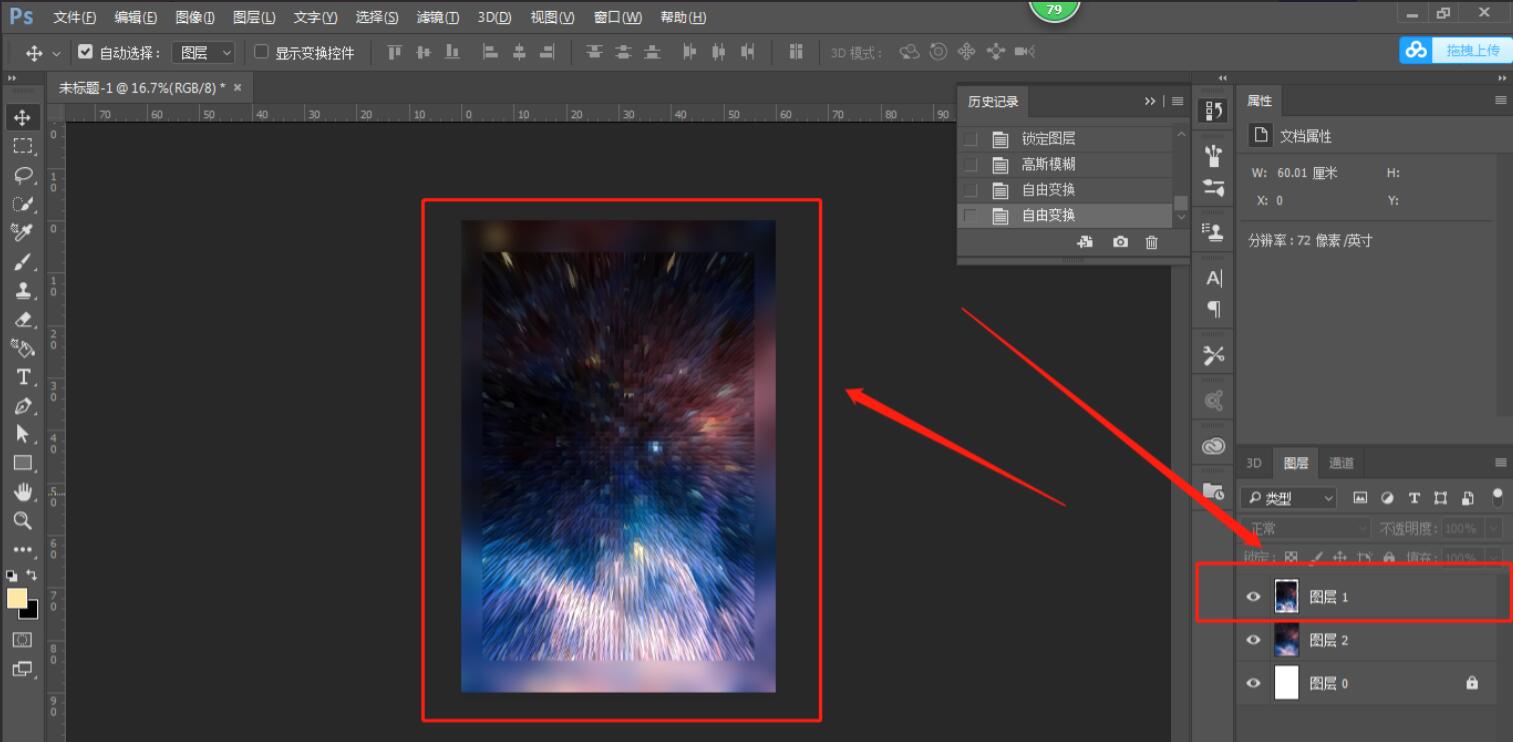Viewport: 1513px width, 742px height.
Task: Open the 滤镜(T) menu
Action: 438,17
